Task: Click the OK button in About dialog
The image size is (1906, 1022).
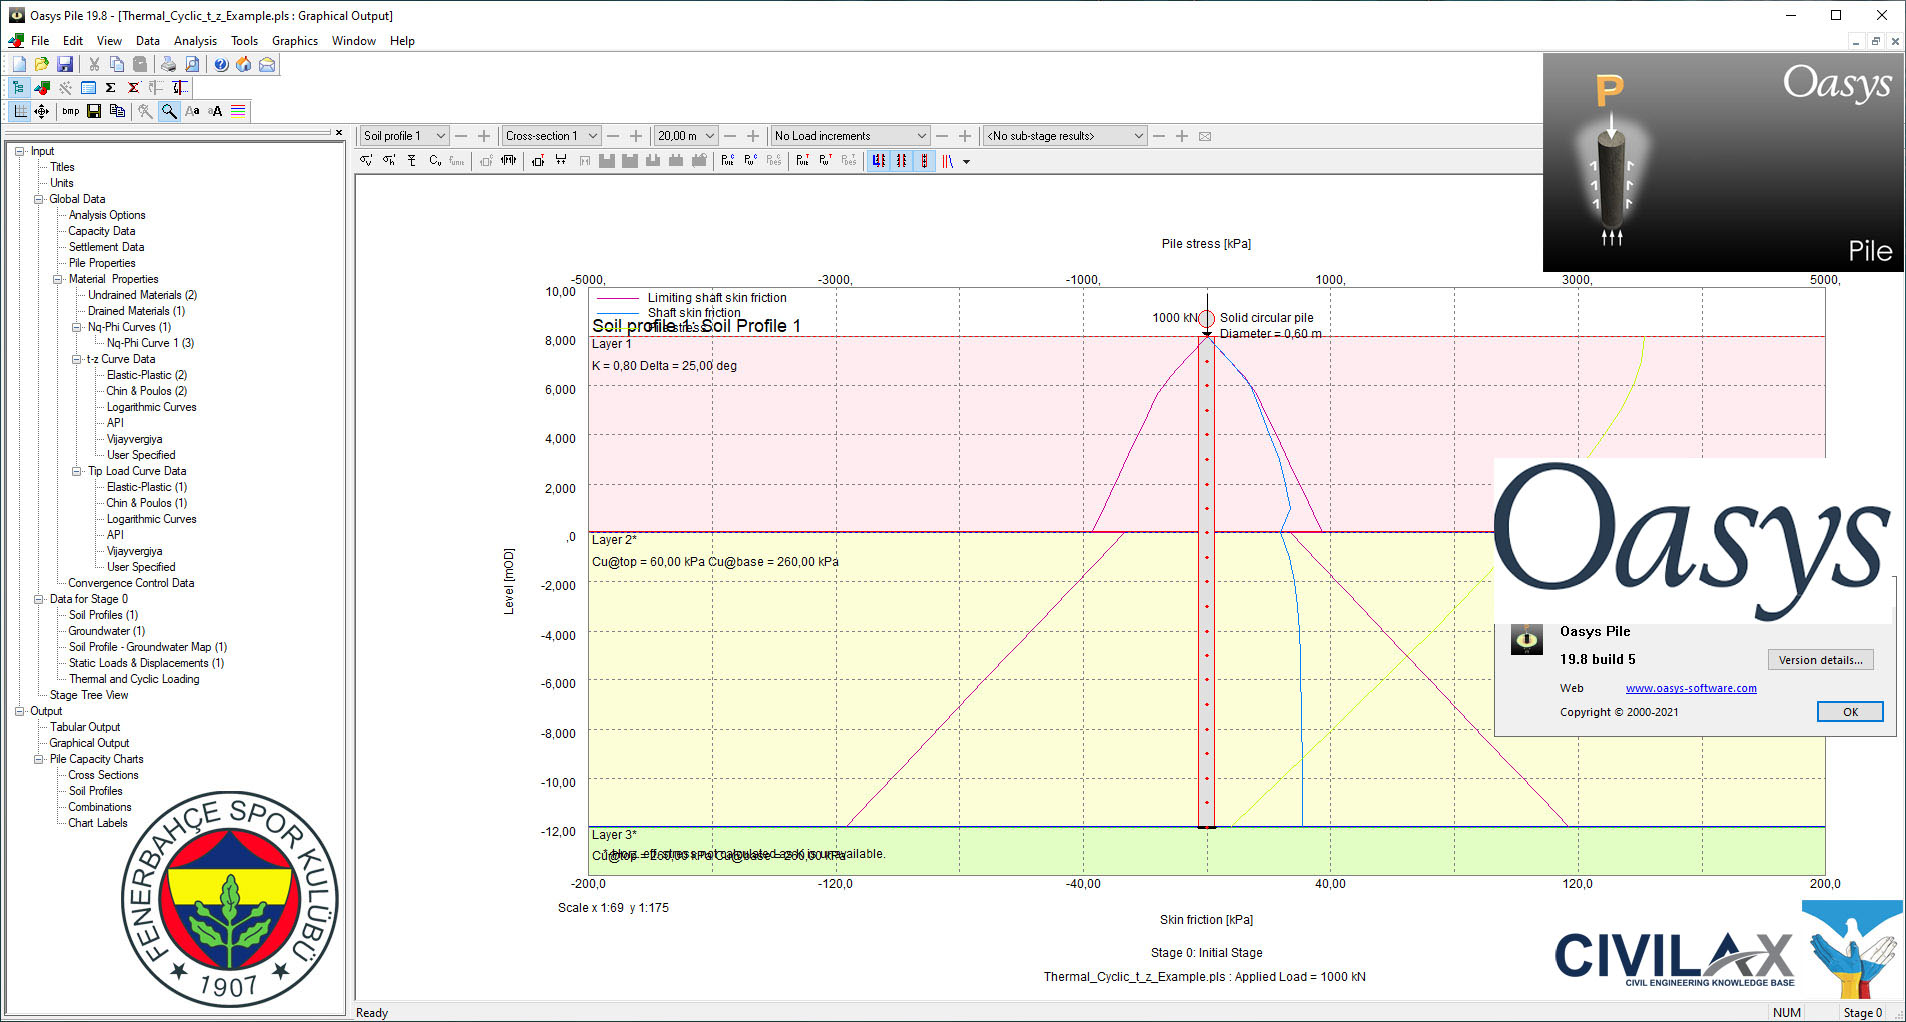Action: (x=1849, y=712)
